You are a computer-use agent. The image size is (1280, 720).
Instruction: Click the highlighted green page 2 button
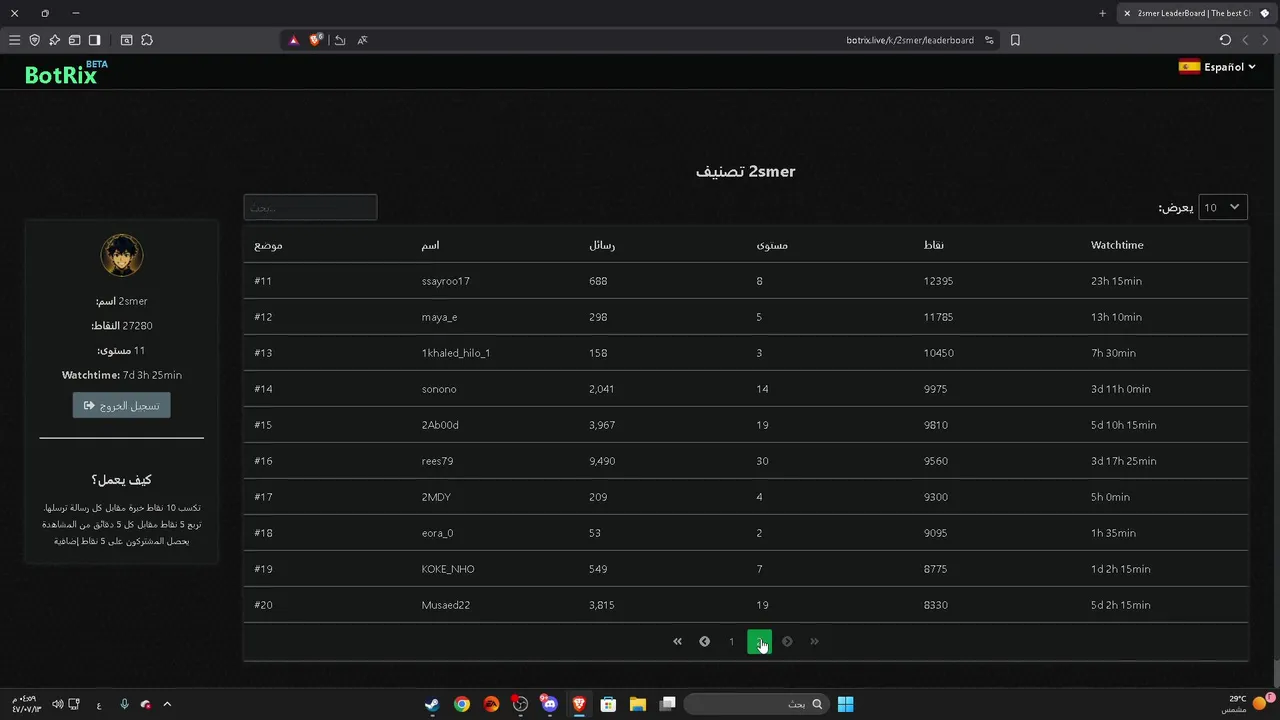759,641
